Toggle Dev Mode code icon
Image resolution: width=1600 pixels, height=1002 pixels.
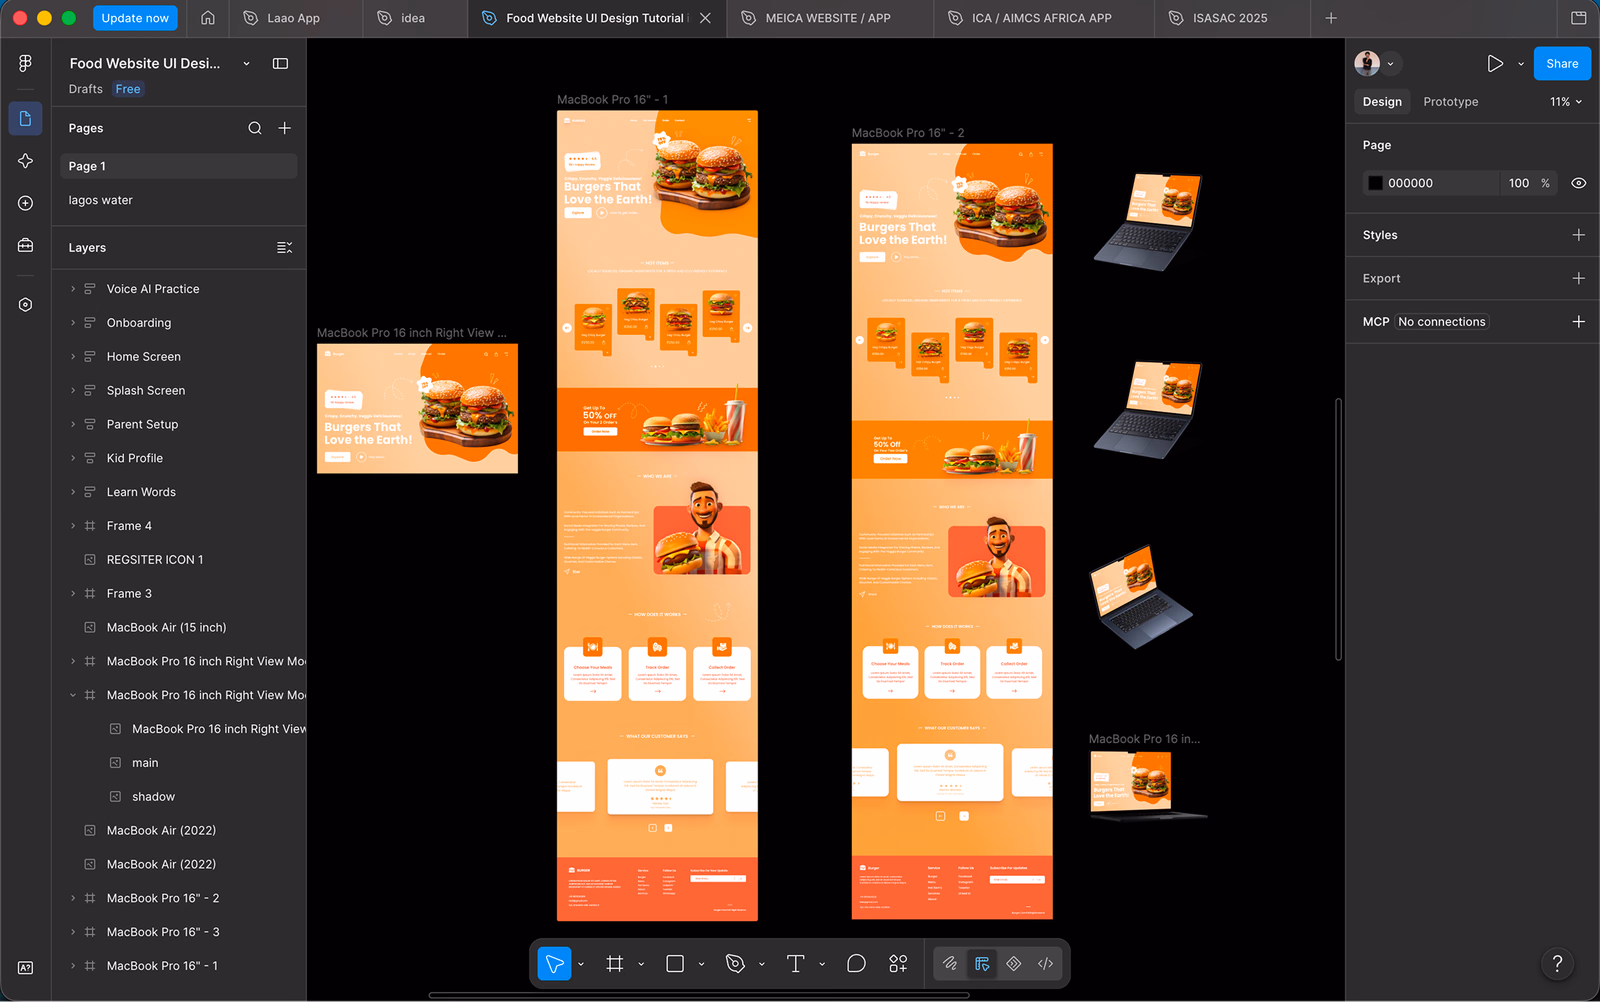(x=1046, y=964)
